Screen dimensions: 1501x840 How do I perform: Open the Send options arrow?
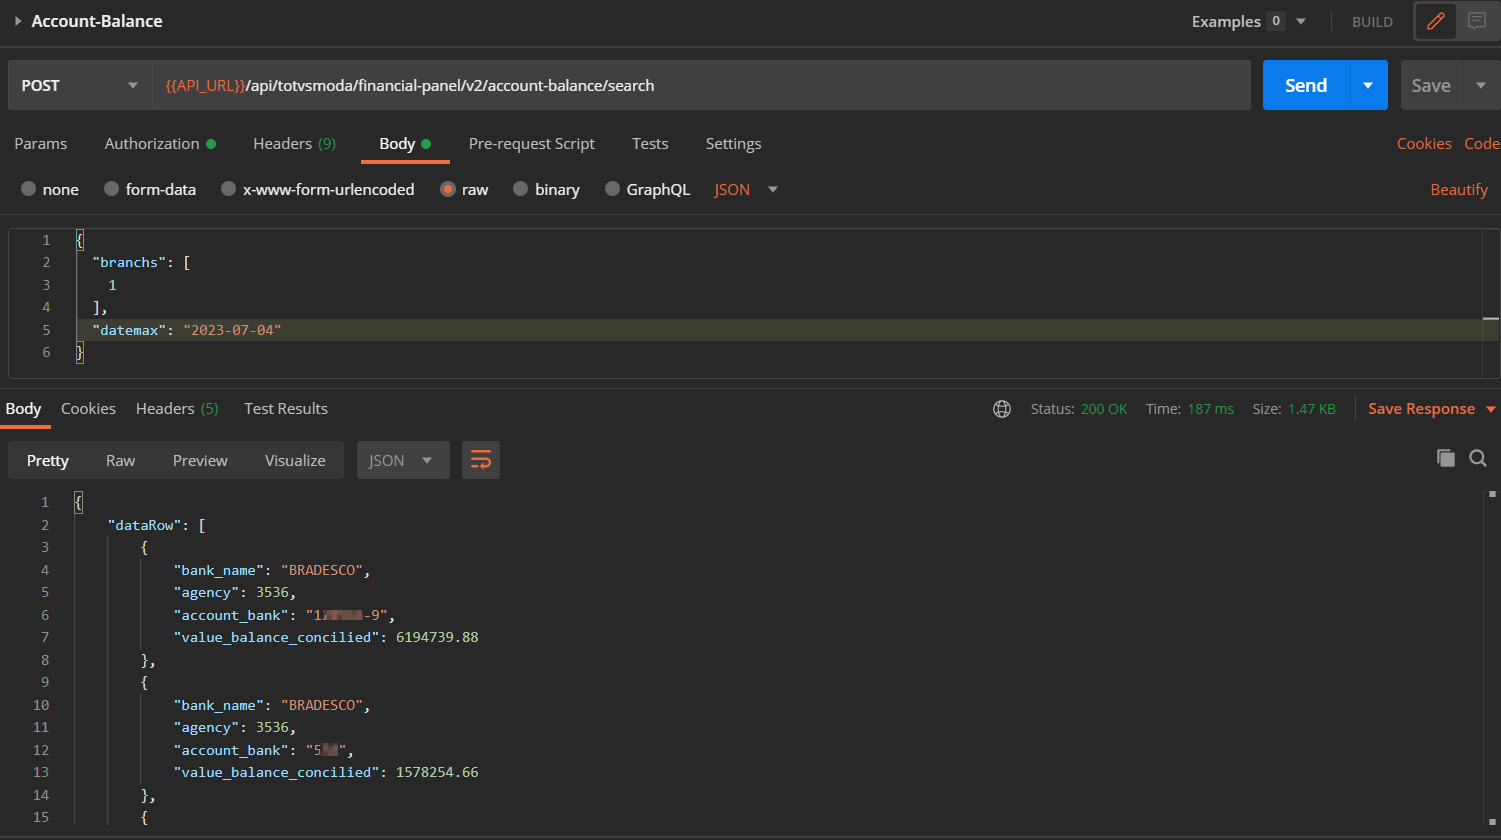click(1369, 85)
